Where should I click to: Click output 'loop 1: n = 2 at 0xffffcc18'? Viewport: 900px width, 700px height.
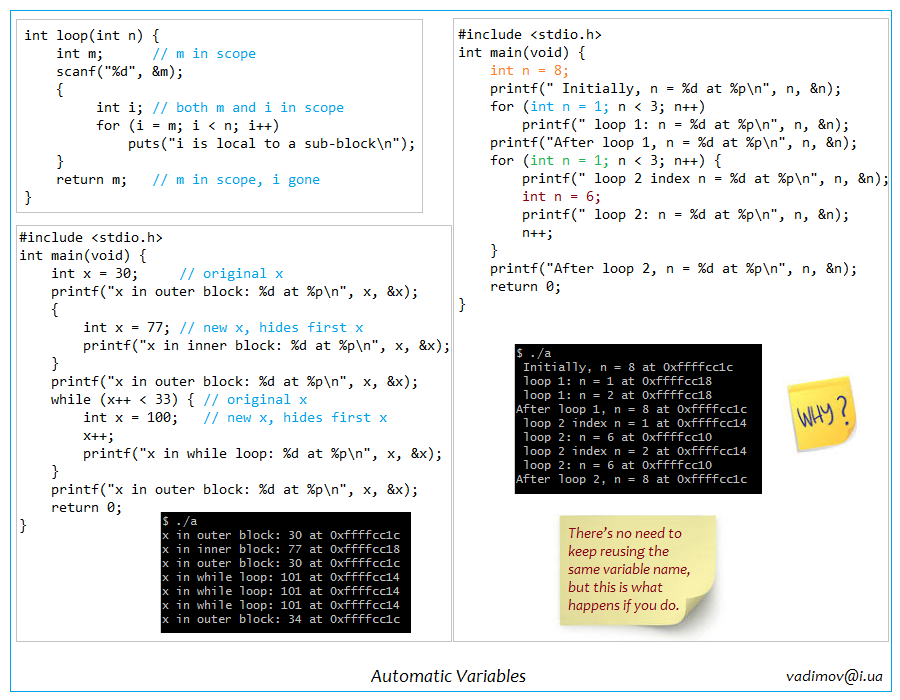(618, 395)
